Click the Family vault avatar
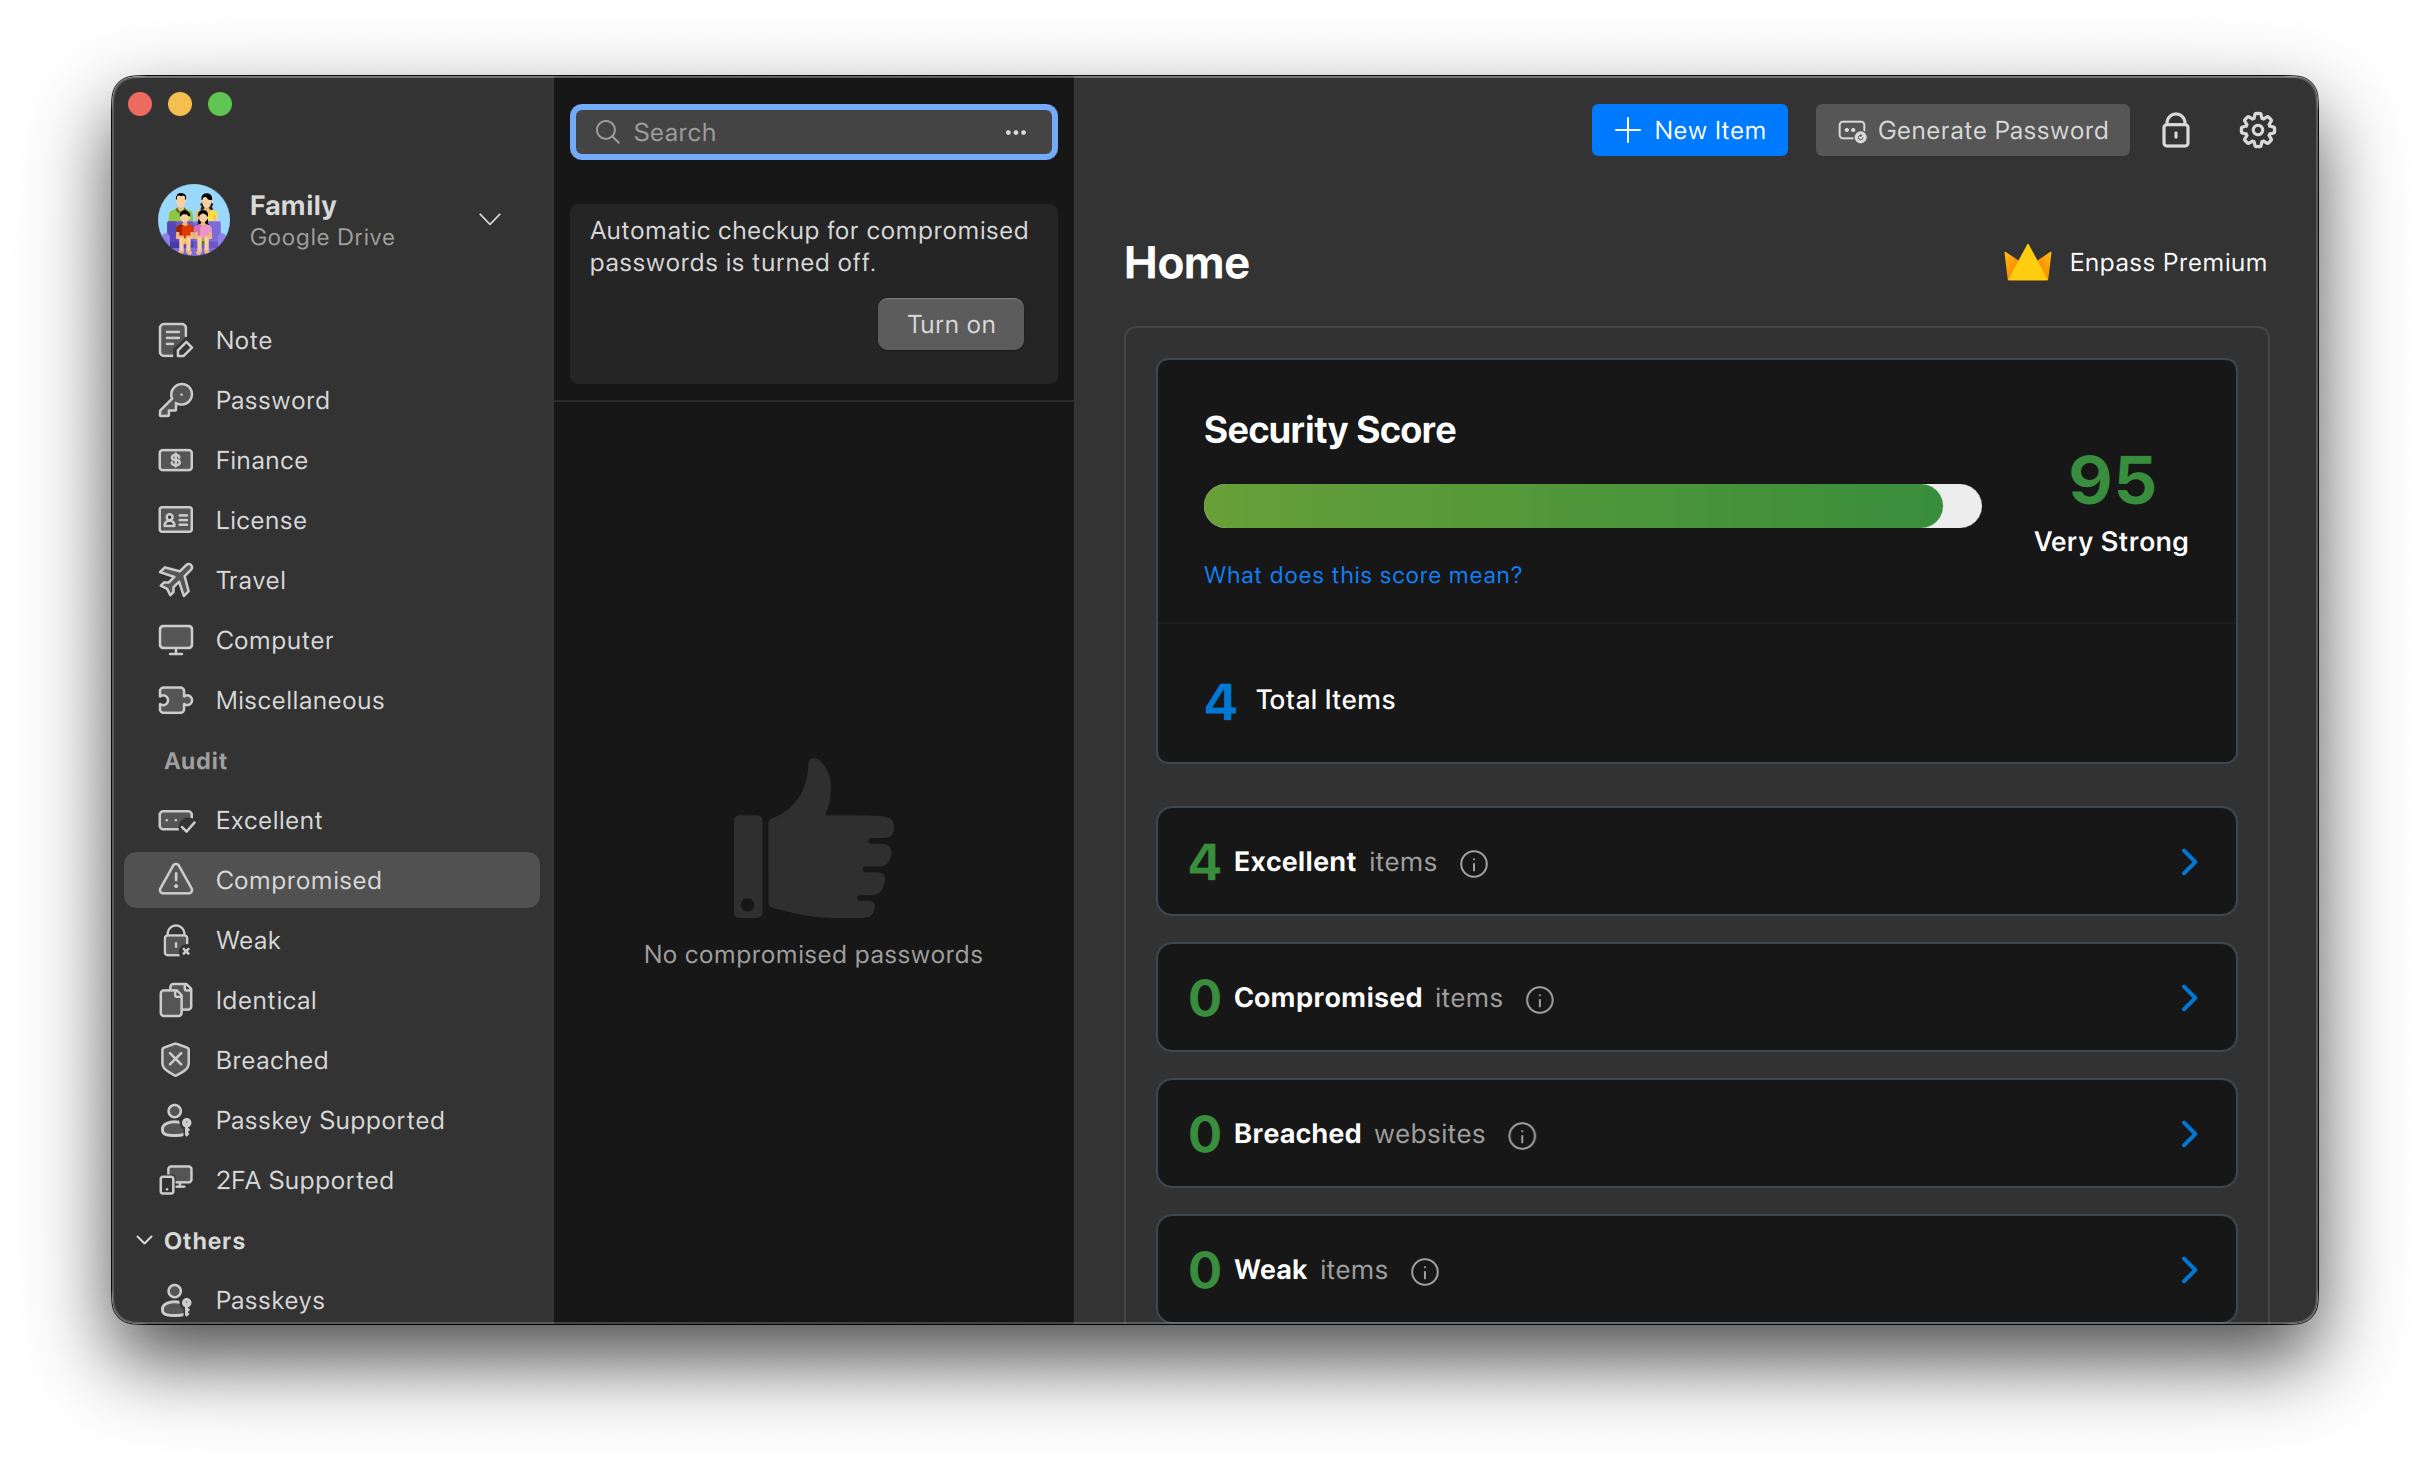This screenshot has height=1472, width=2430. pyautogui.click(x=193, y=220)
